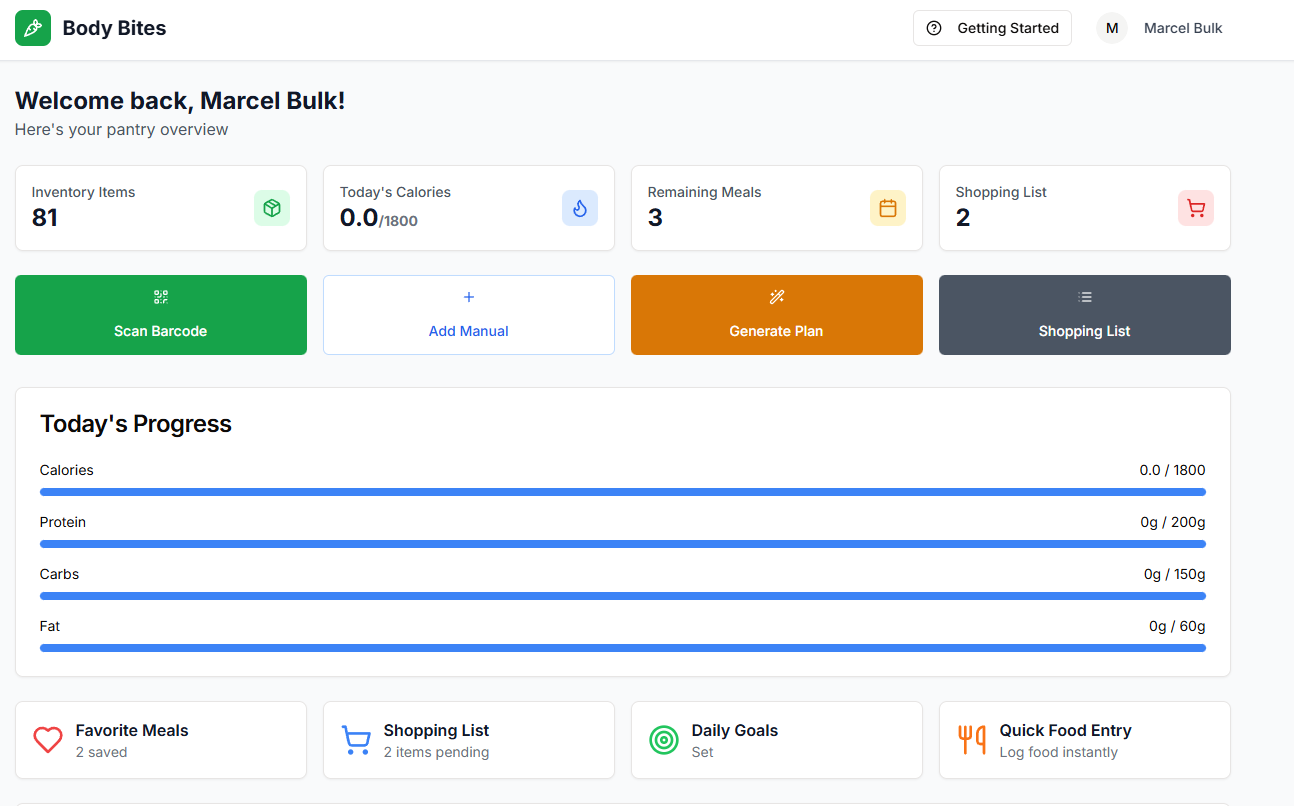
Task: Click the Body Bites brand title
Action: [114, 28]
